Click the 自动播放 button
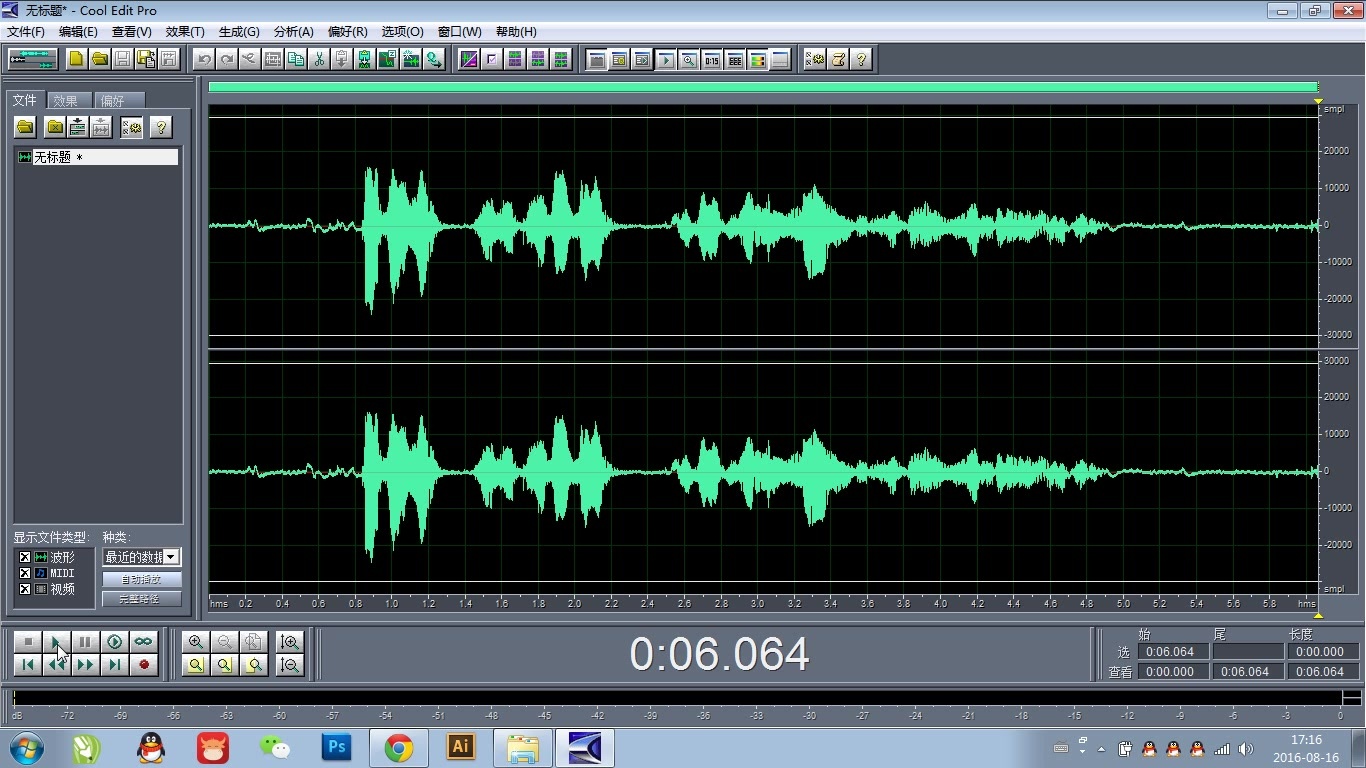 pyautogui.click(x=141, y=579)
